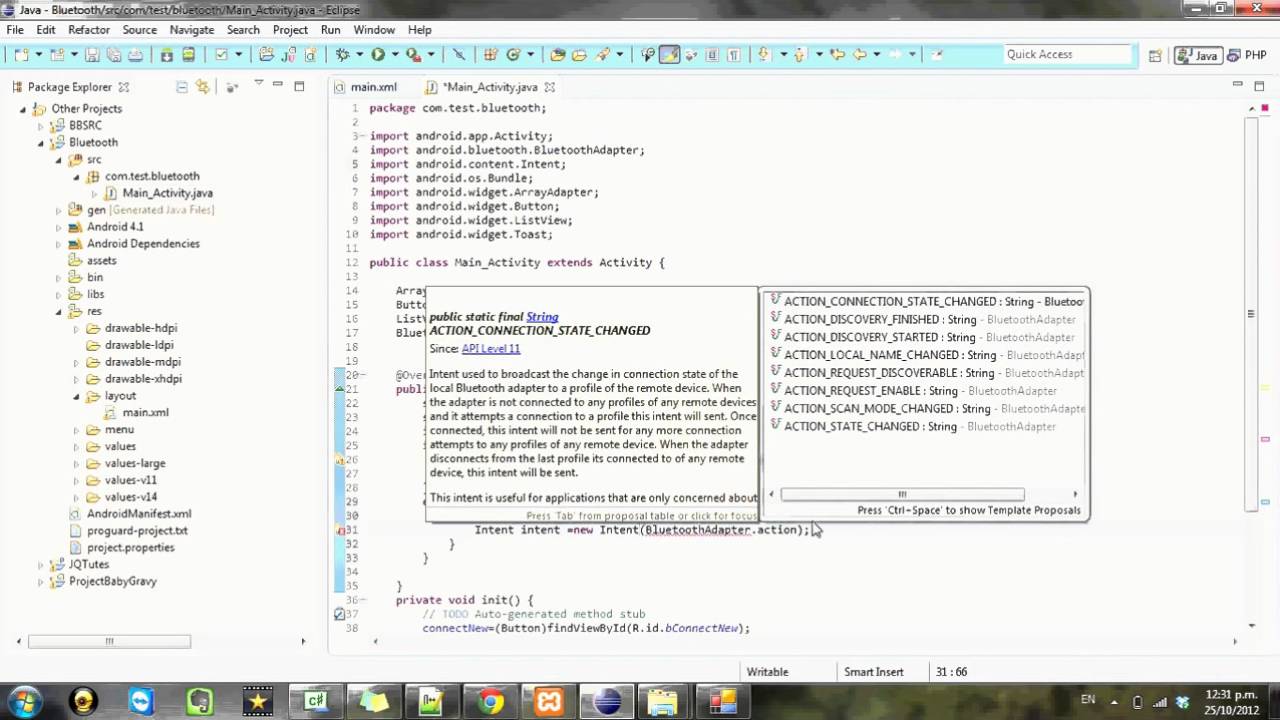Image resolution: width=1280 pixels, height=720 pixels.
Task: Click the Back navigation arrow icon
Action: [x=859, y=55]
